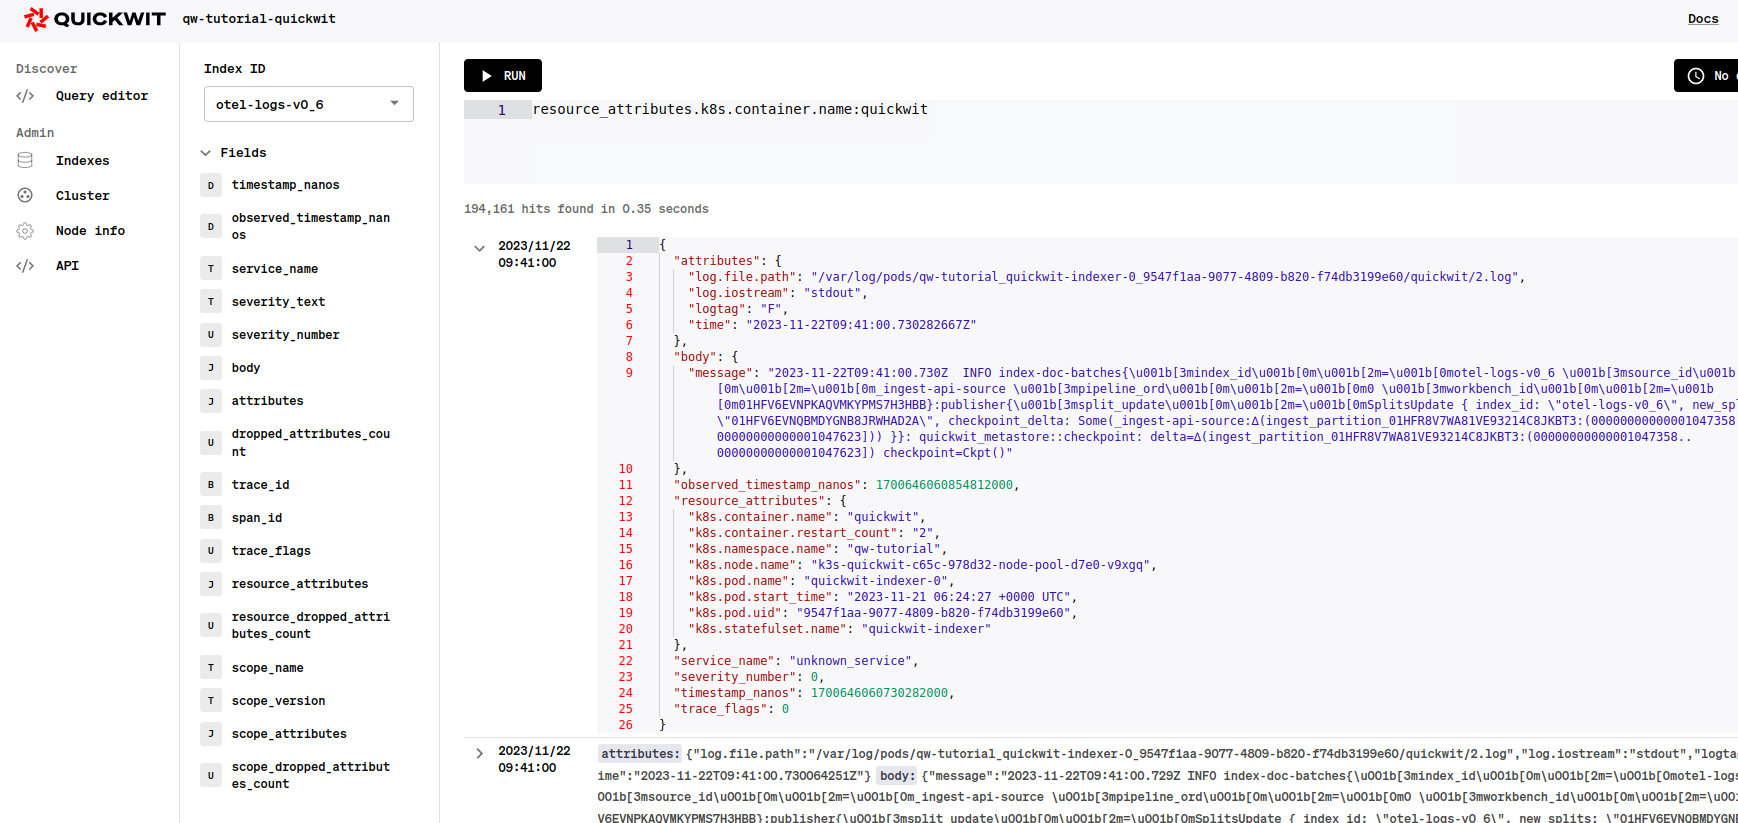Select the severity_text field

278,302
